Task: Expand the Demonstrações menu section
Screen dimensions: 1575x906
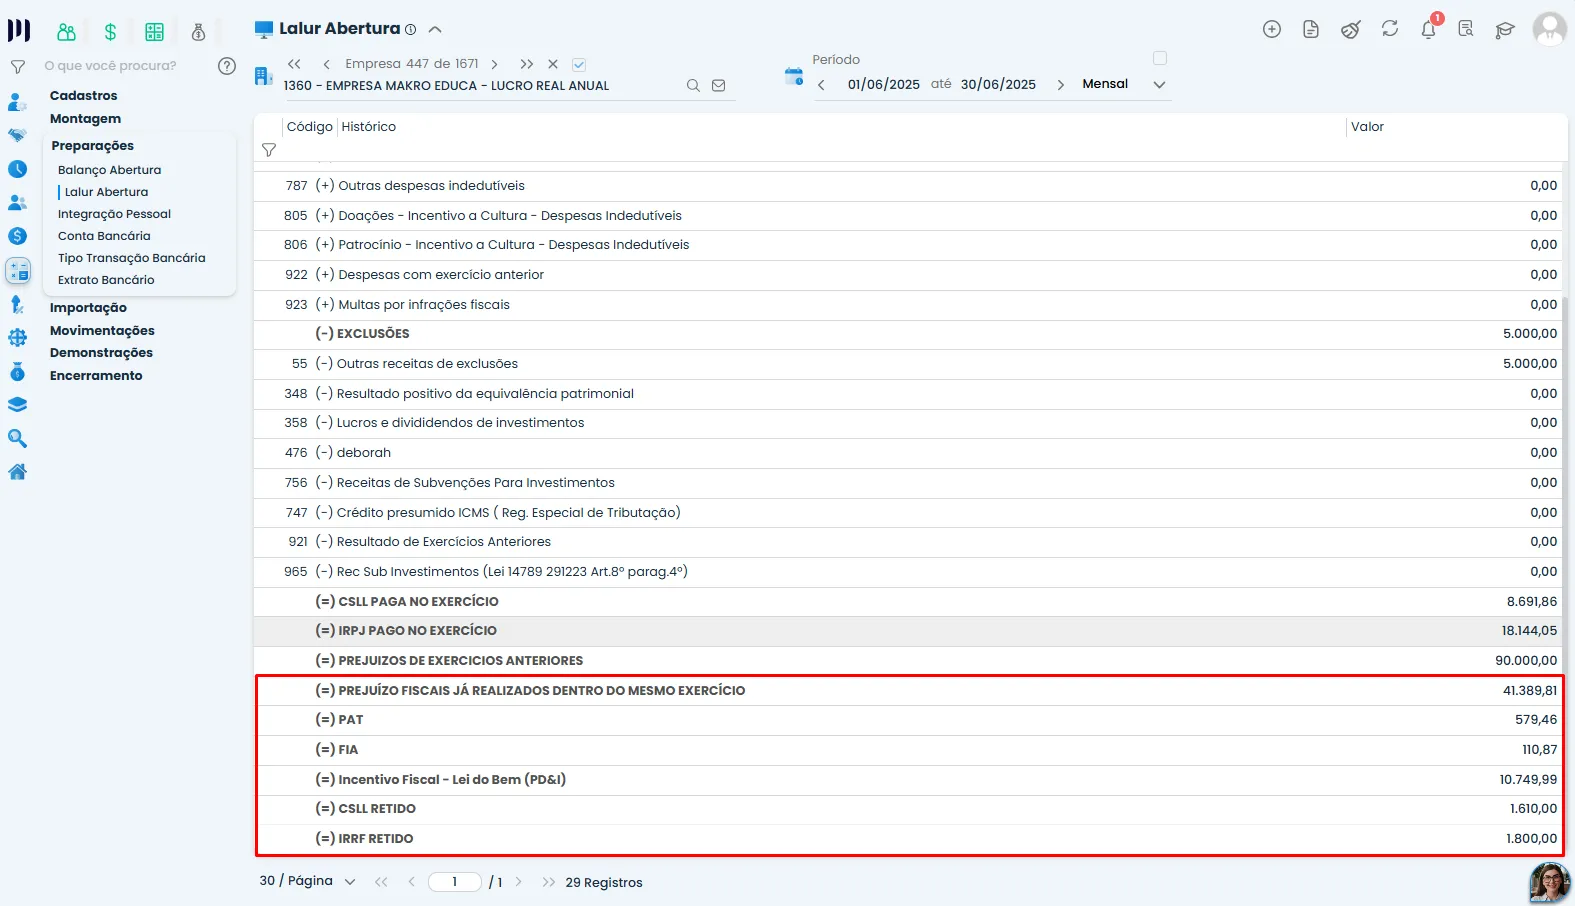Action: 101,353
